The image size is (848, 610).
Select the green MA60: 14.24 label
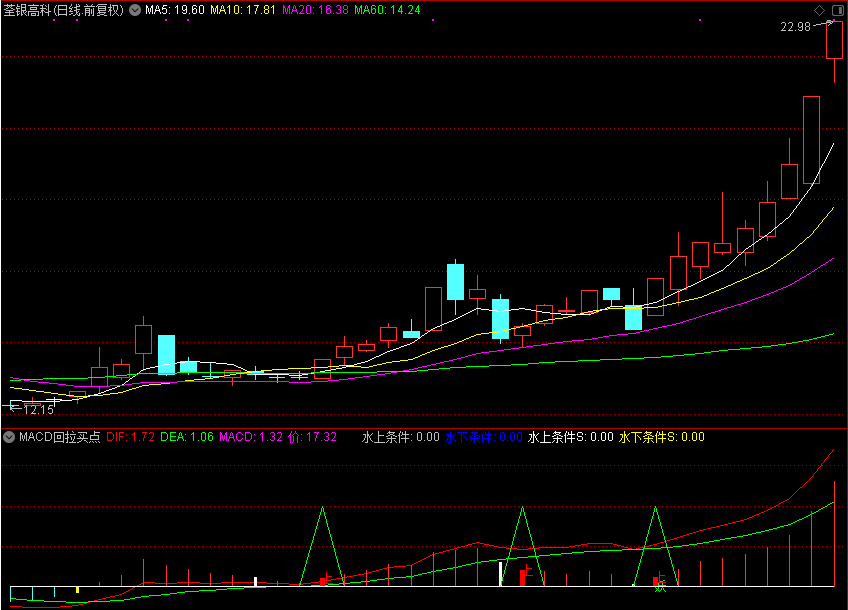click(x=387, y=10)
